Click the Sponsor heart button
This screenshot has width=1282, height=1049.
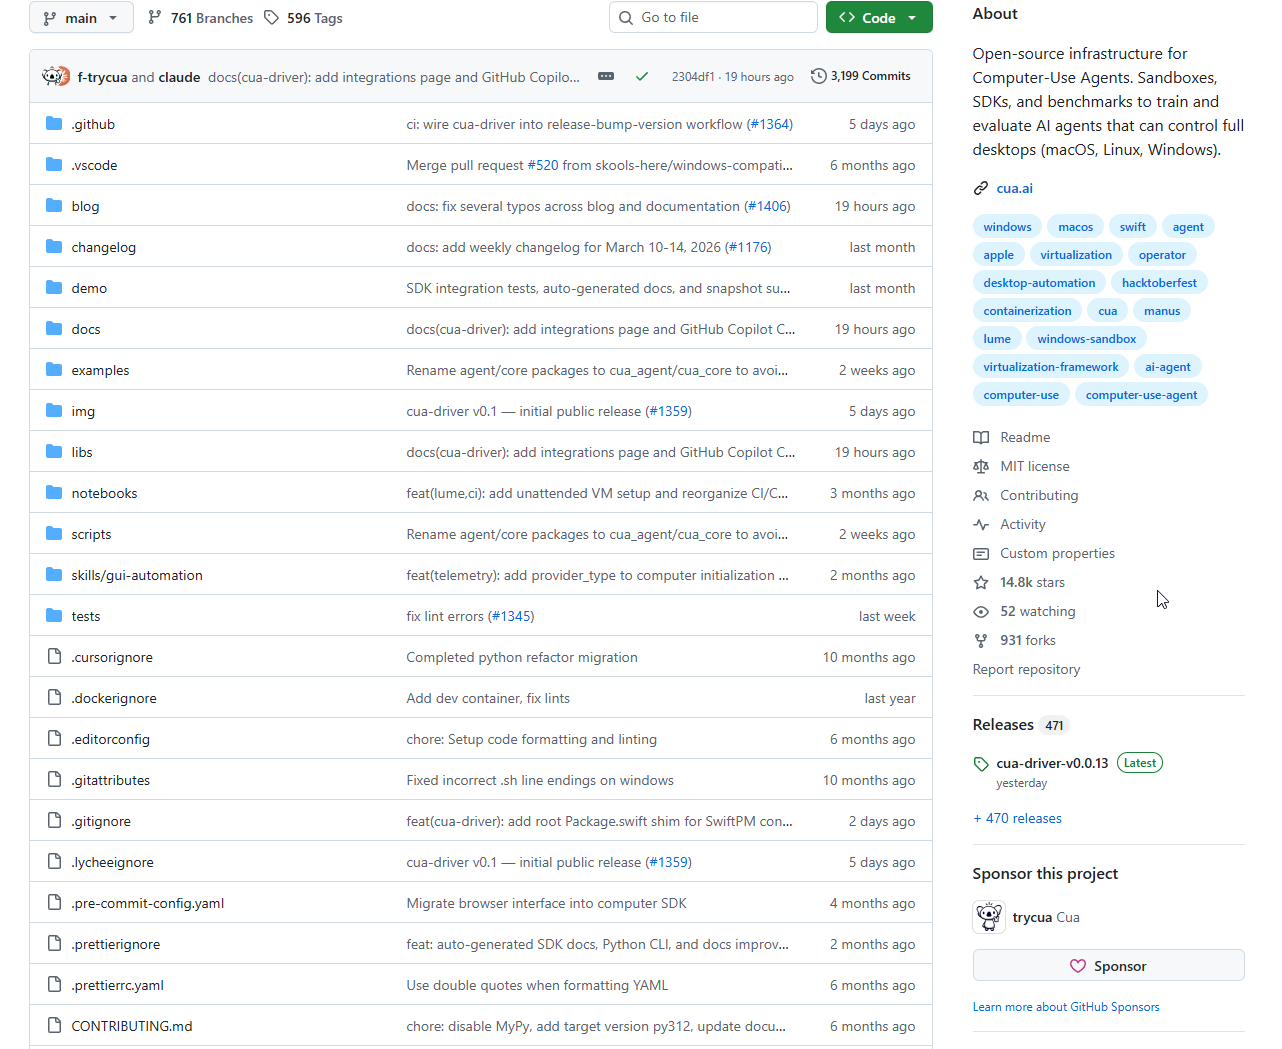pos(1108,966)
